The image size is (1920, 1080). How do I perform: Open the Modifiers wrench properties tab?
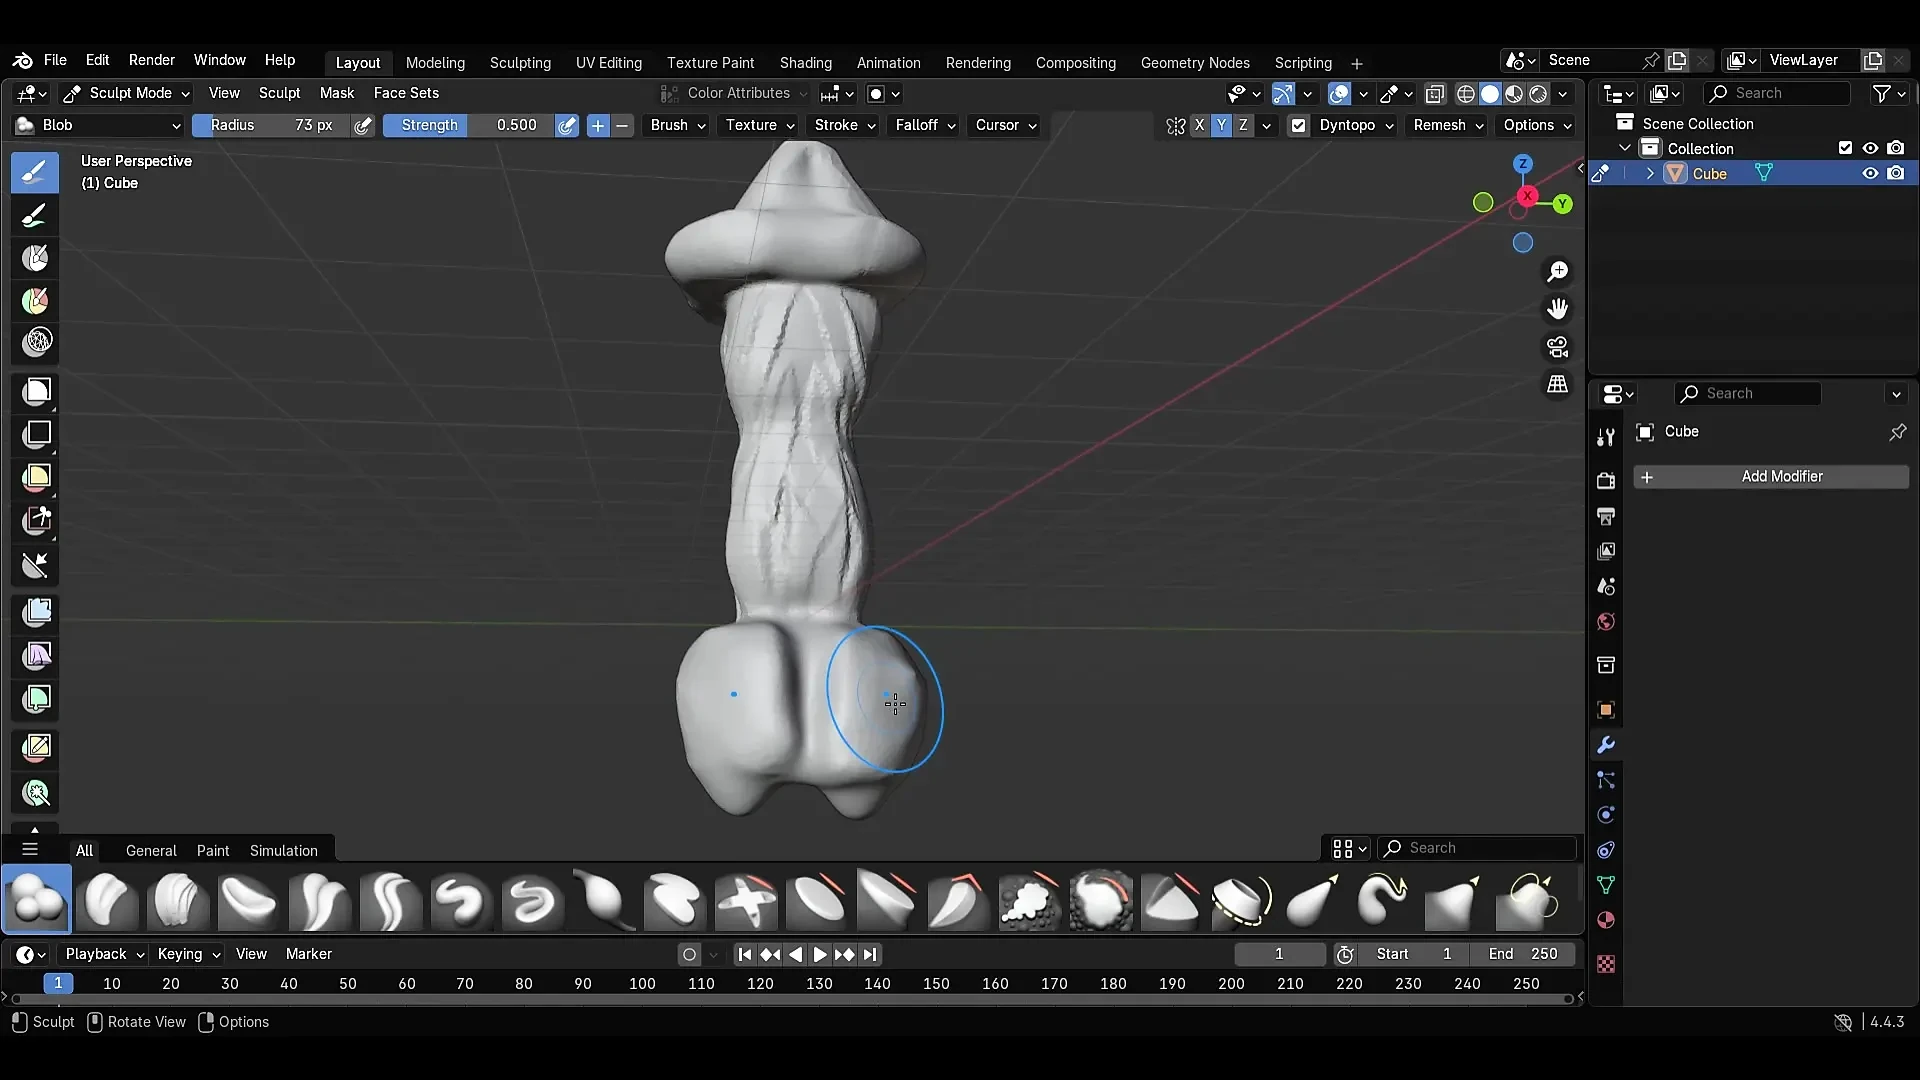pyautogui.click(x=1606, y=745)
